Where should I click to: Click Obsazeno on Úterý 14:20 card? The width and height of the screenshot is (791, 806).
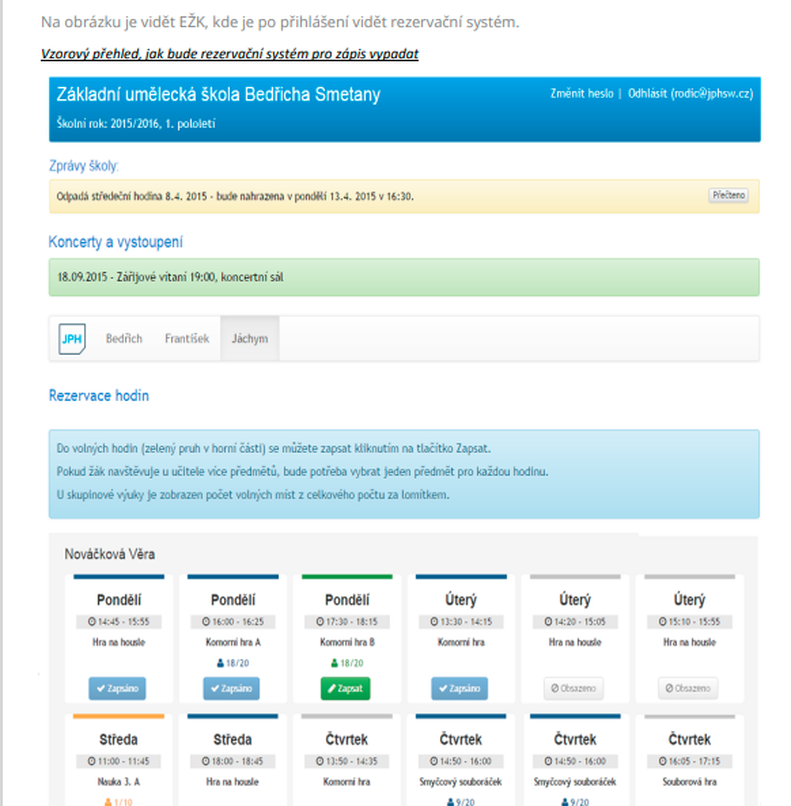[x=574, y=688]
